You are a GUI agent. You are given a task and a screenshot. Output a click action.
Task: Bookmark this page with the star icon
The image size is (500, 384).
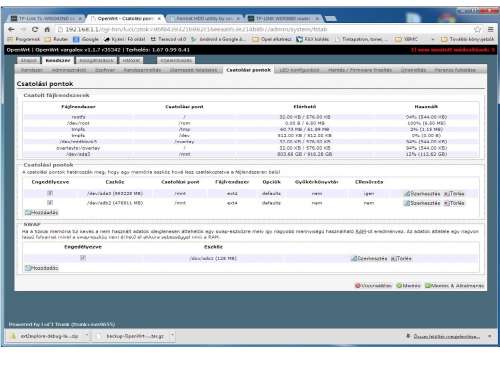coord(477,29)
